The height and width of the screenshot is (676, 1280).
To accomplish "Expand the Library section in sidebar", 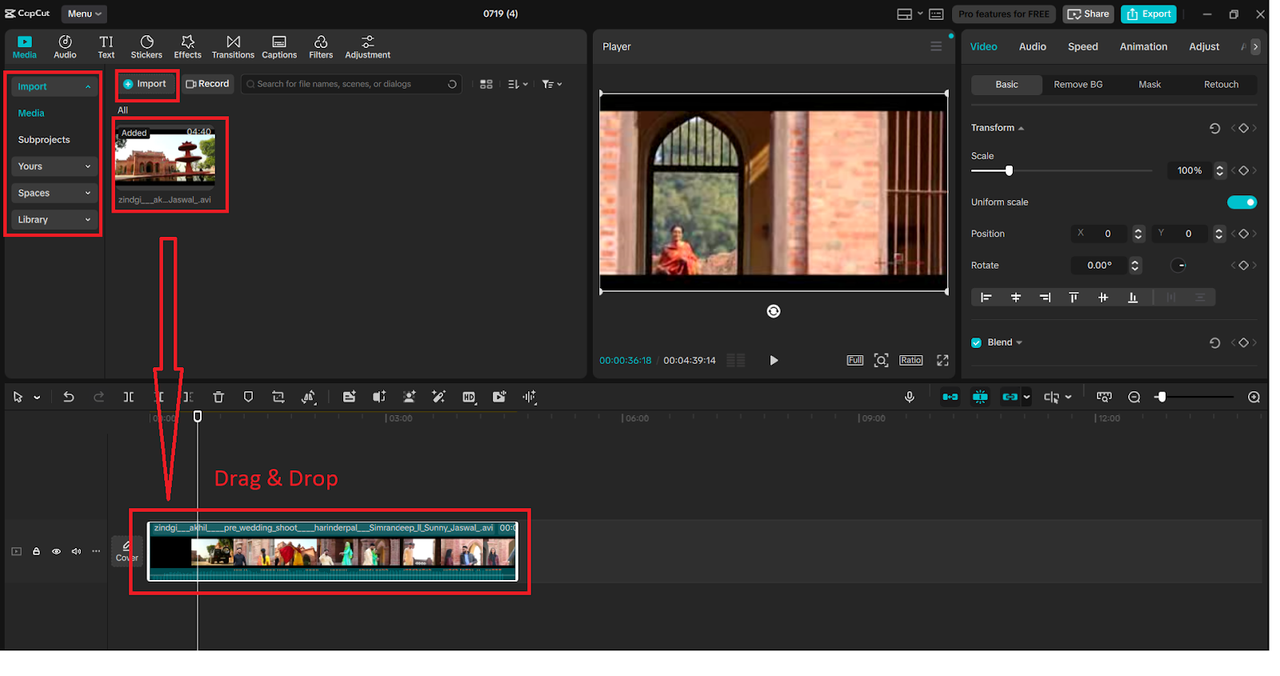I will (x=54, y=219).
